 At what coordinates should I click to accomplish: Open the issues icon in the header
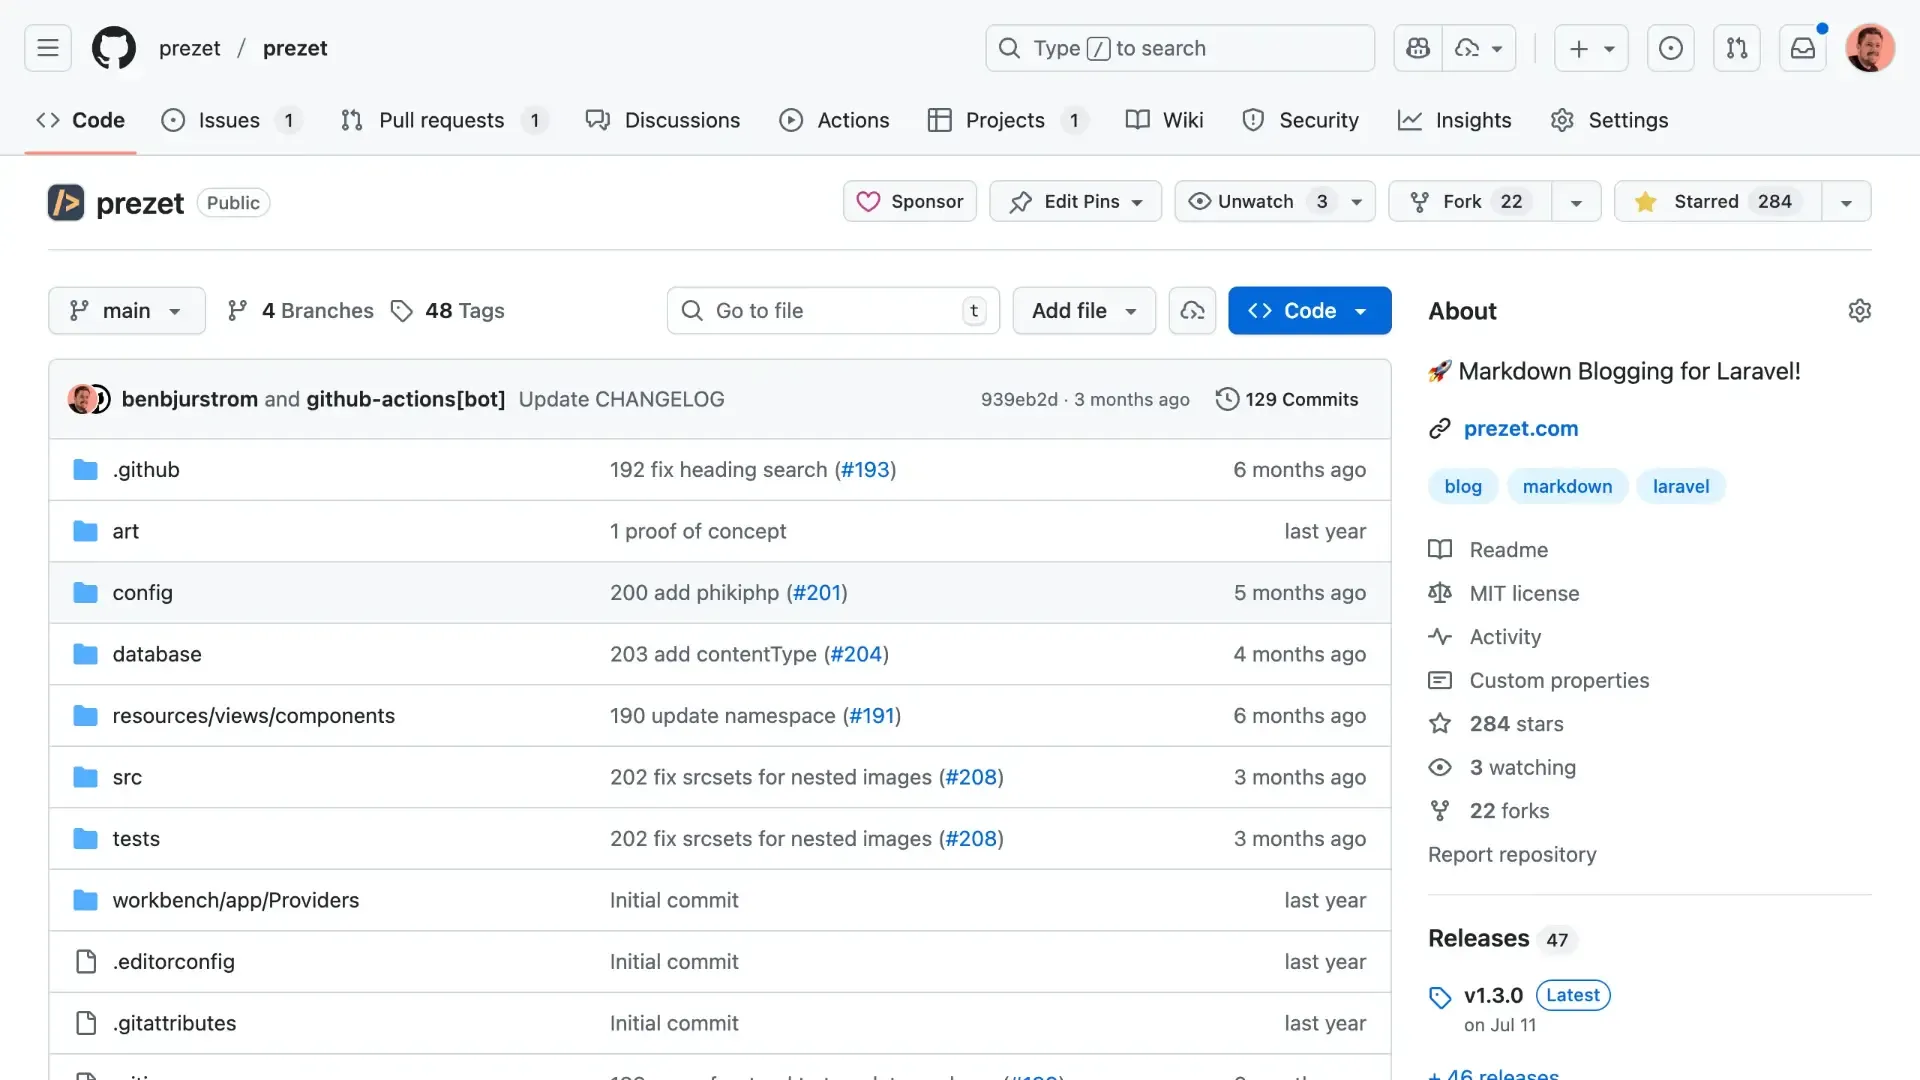pos(1670,48)
